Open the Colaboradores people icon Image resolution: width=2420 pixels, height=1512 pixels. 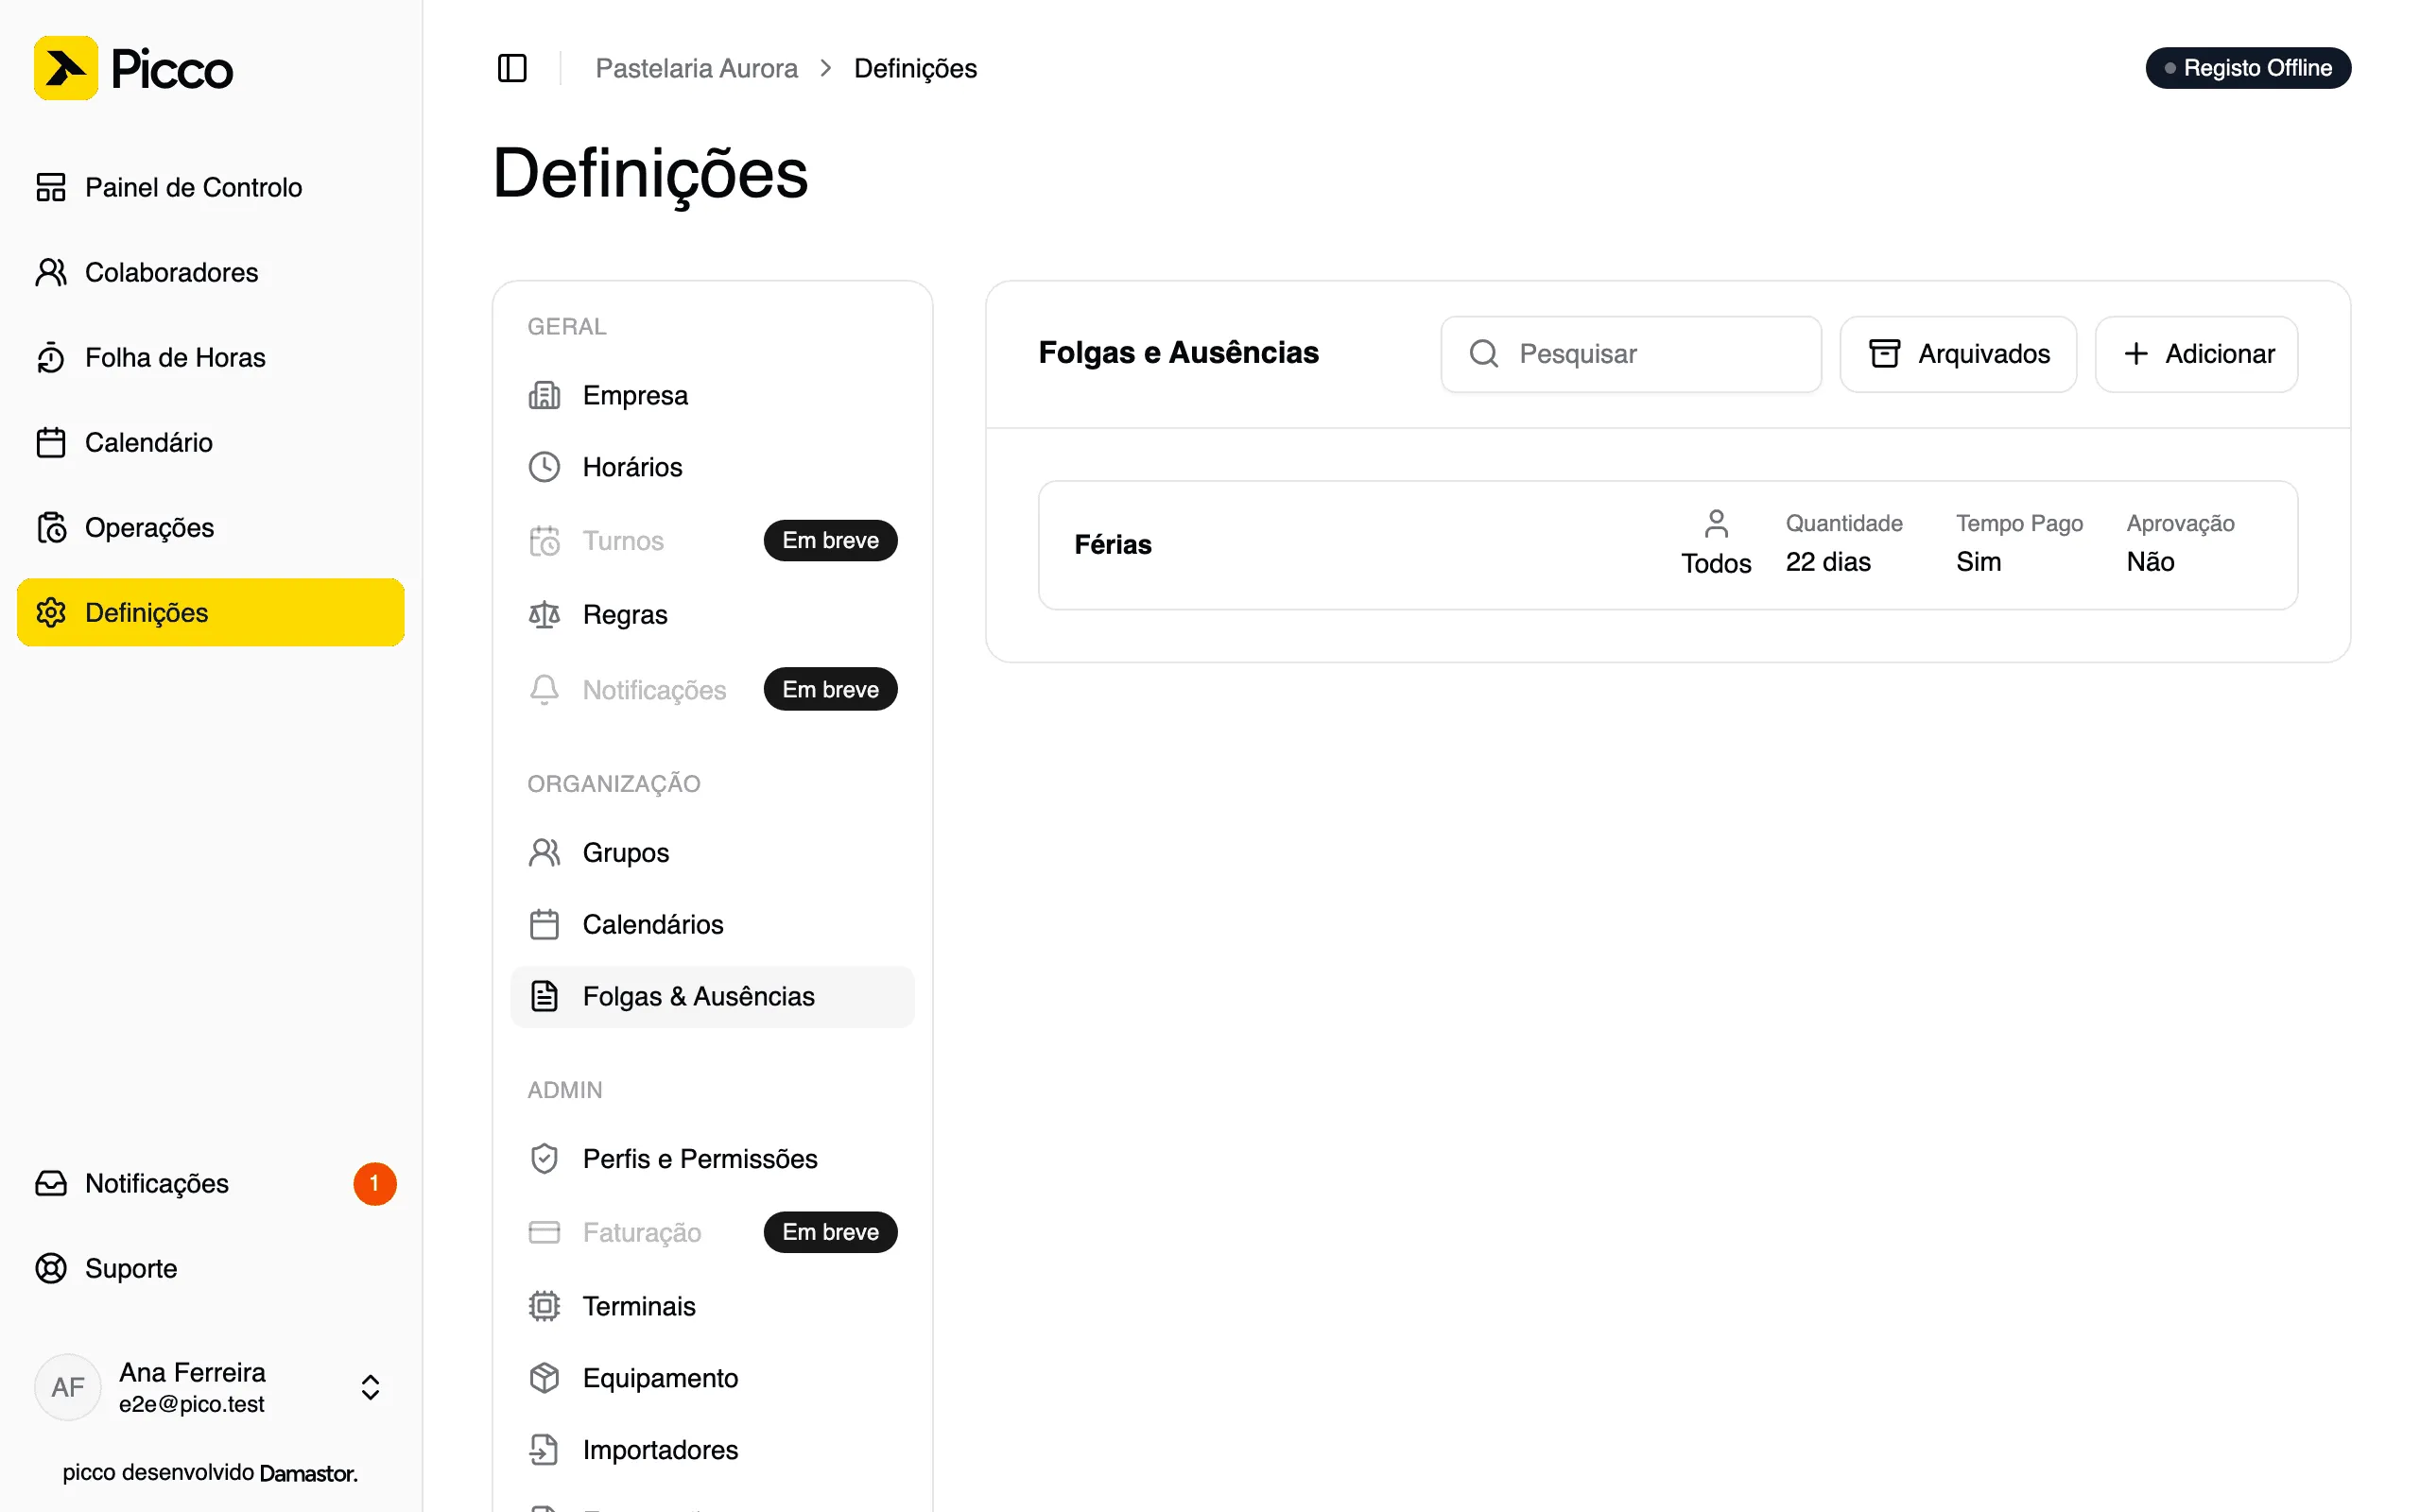51,272
